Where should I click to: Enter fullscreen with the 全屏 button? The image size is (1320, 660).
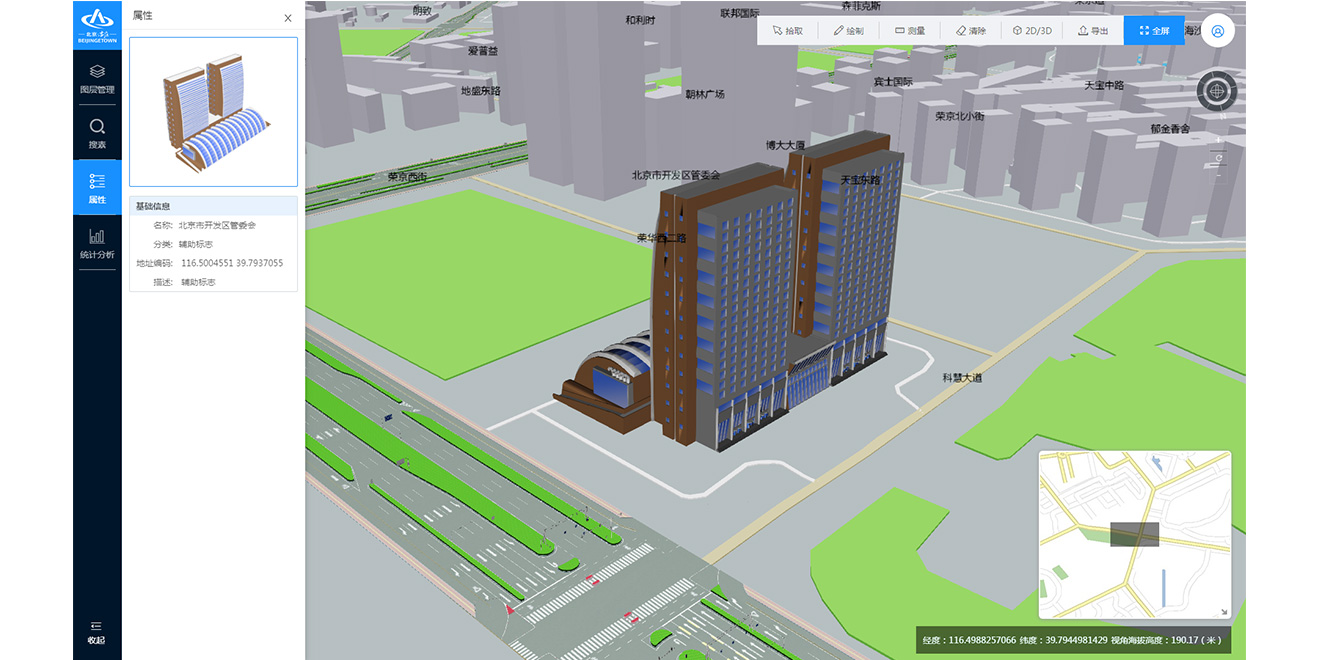coord(1154,31)
